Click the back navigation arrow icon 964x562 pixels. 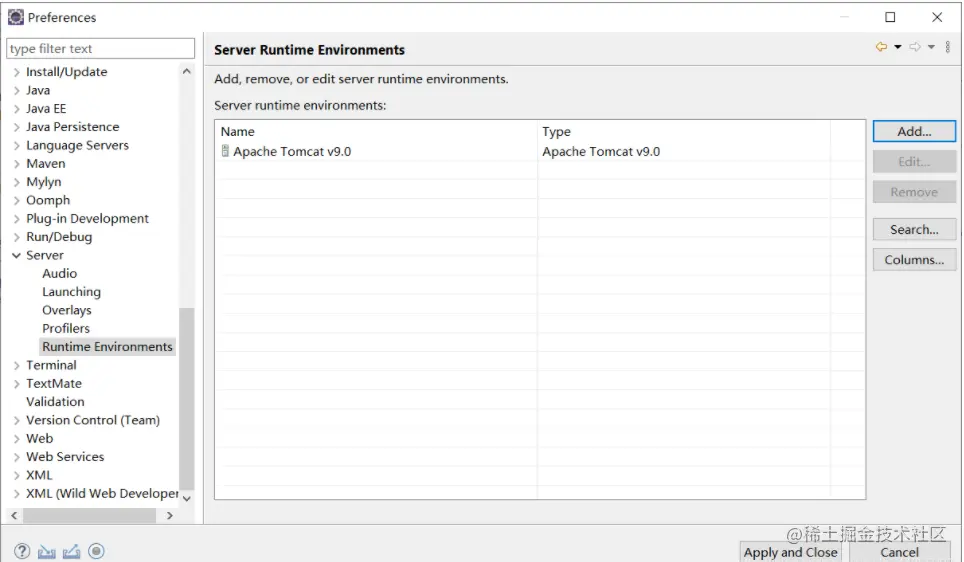(881, 48)
